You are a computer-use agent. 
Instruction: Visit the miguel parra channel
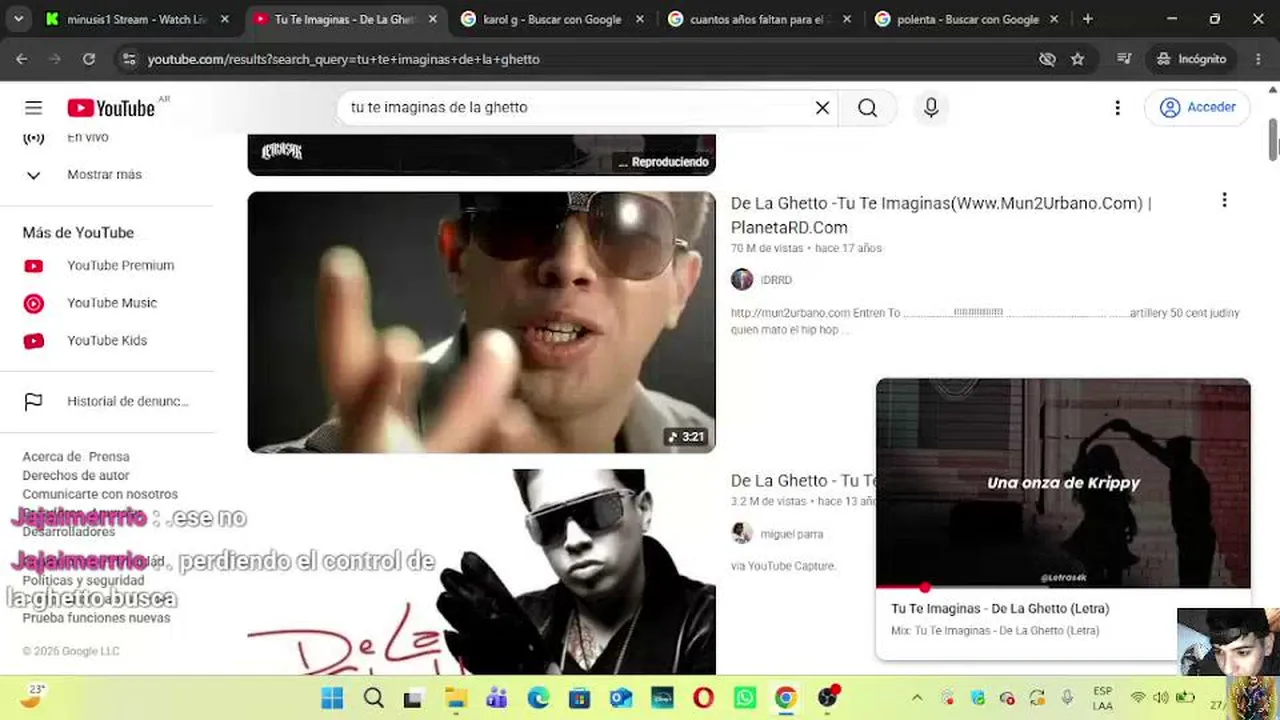792,534
